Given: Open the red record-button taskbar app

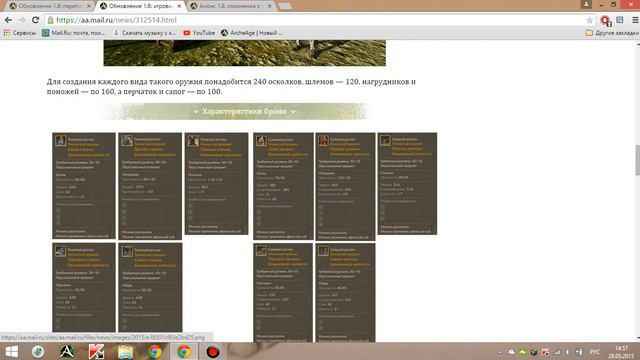Looking at the screenshot, I should point(213,351).
